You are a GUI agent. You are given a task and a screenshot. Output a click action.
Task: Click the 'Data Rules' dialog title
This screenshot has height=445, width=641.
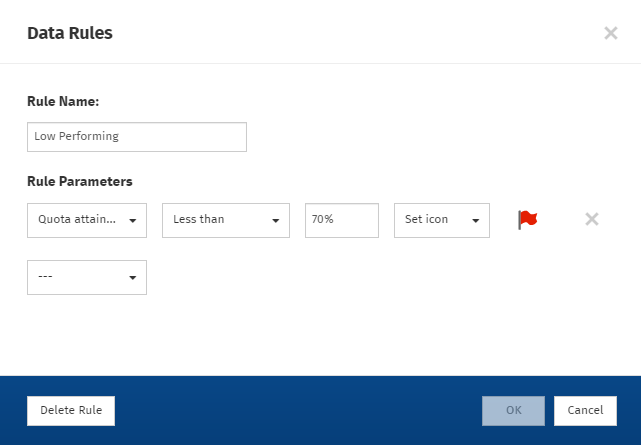(69, 33)
